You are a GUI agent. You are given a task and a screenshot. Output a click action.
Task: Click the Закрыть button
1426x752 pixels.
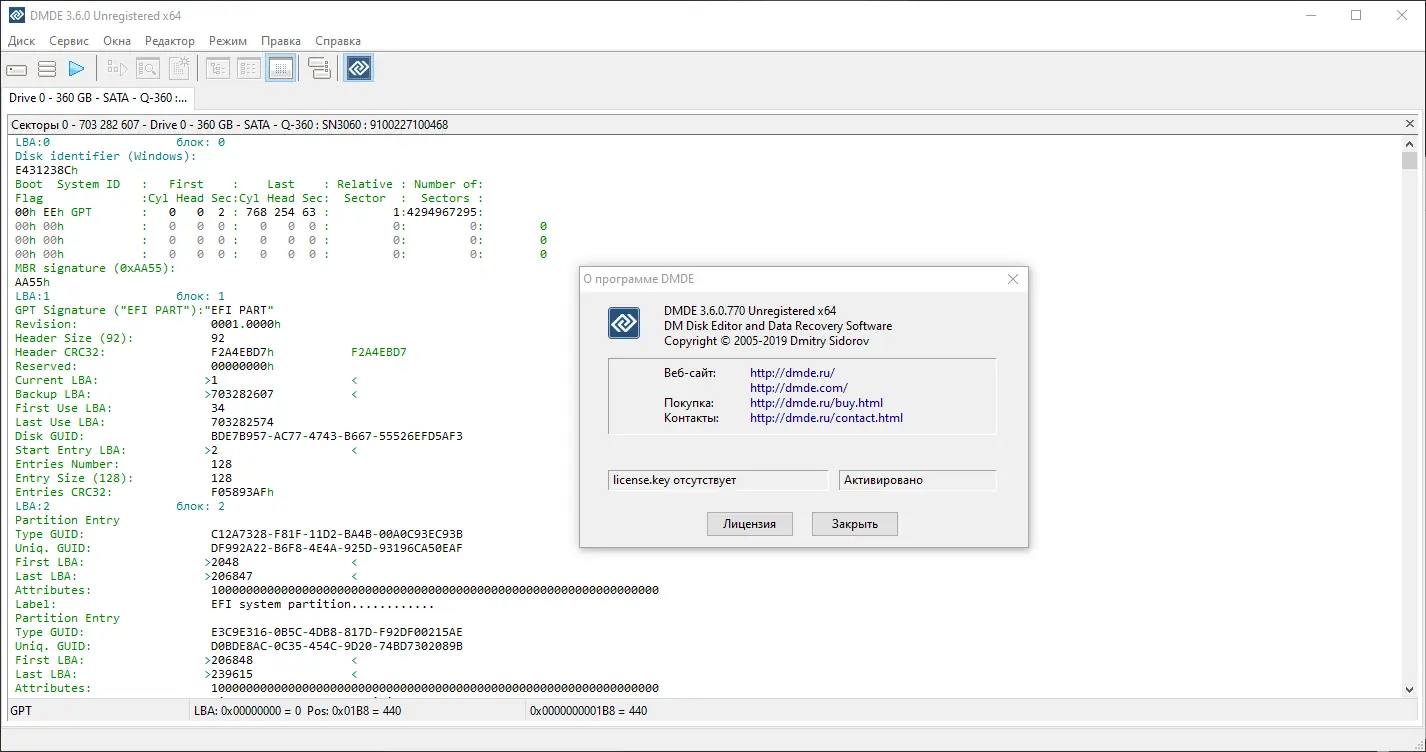click(855, 524)
